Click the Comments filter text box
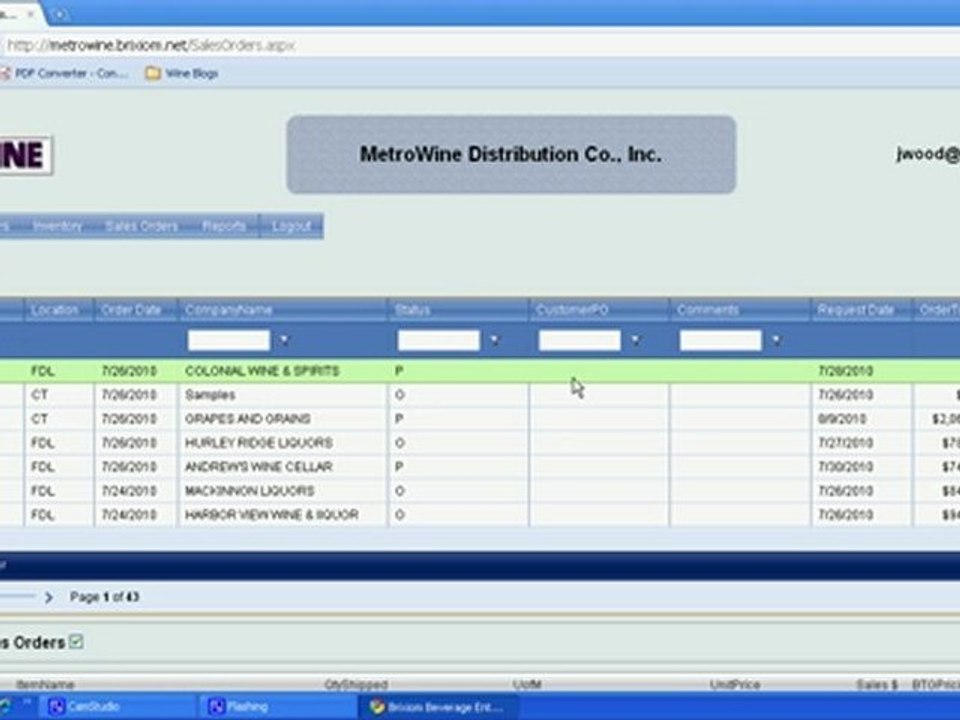 [x=720, y=340]
